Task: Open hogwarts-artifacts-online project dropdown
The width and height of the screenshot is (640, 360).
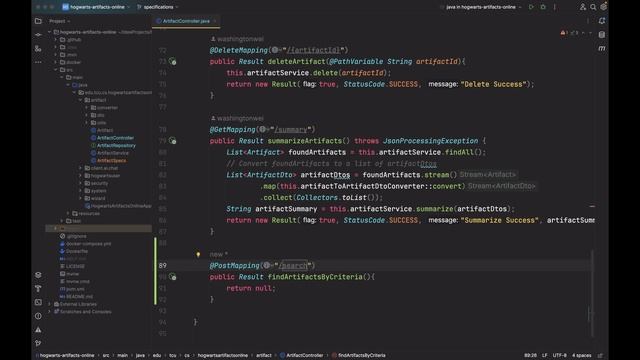Action: tap(96, 7)
